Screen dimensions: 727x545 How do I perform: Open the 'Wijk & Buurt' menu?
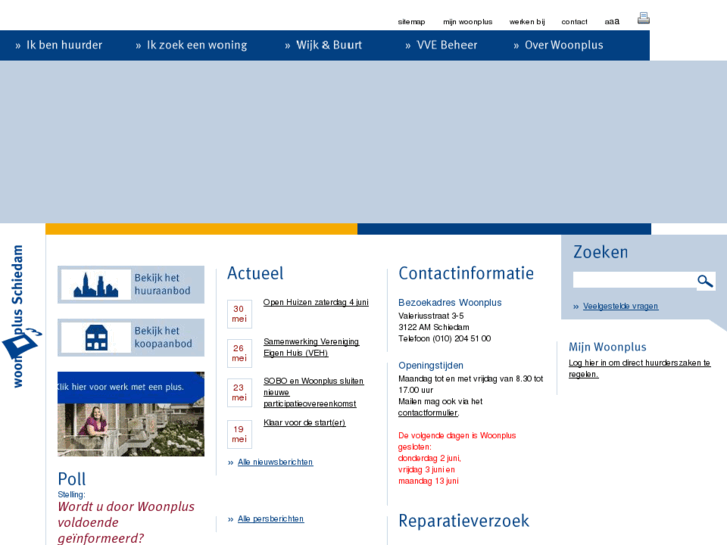click(x=323, y=45)
